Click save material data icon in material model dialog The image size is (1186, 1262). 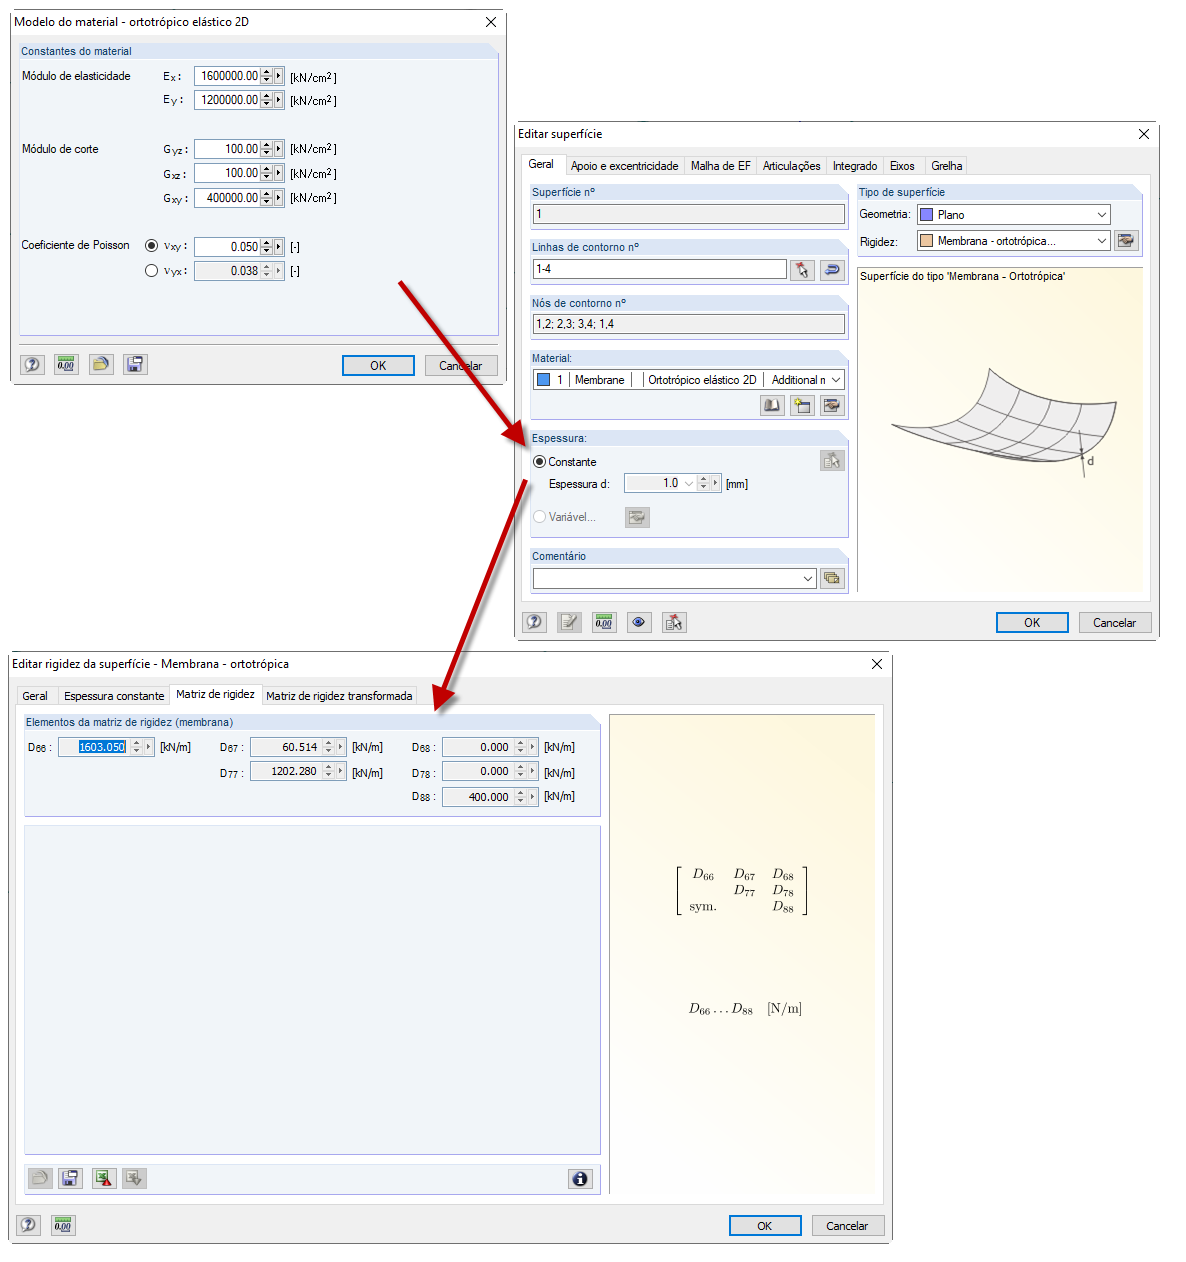coord(135,365)
